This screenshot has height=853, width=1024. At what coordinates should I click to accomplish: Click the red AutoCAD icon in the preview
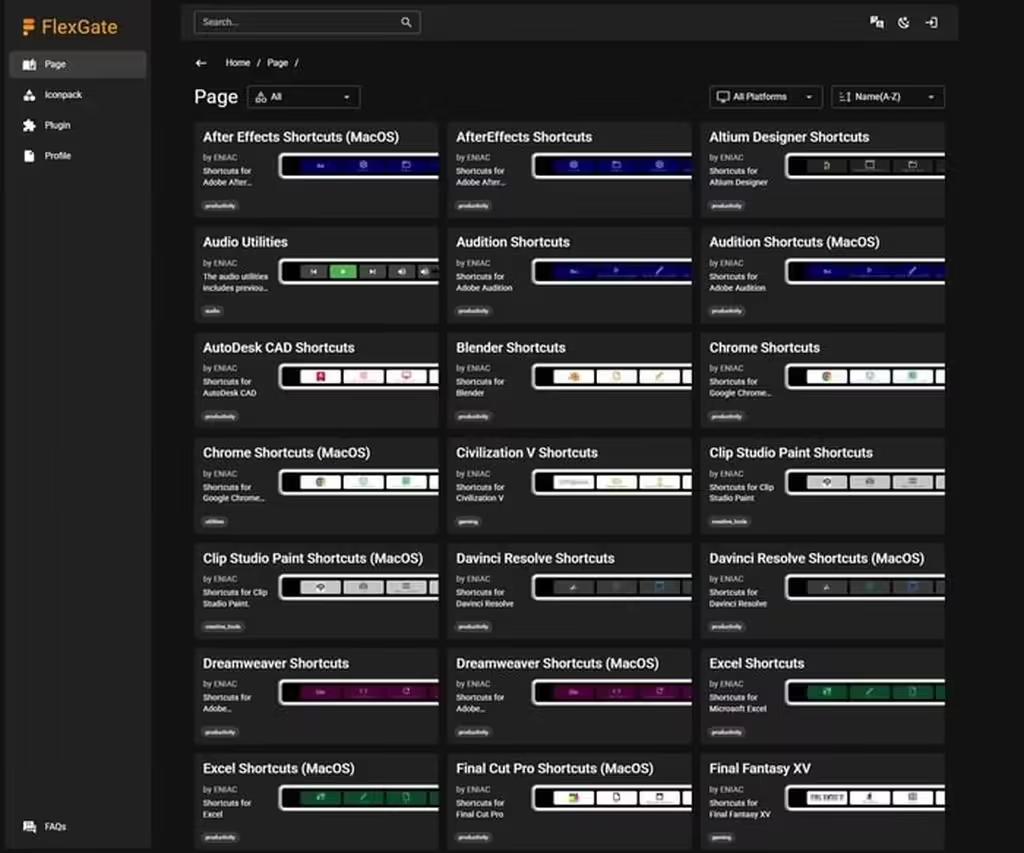coord(320,377)
